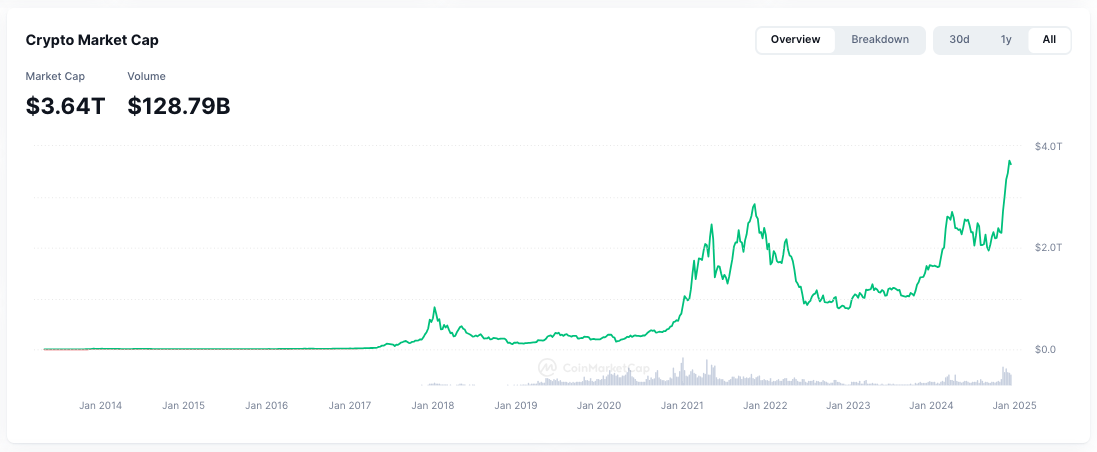Switch to the Overview tab
The height and width of the screenshot is (452, 1097).
coord(795,40)
